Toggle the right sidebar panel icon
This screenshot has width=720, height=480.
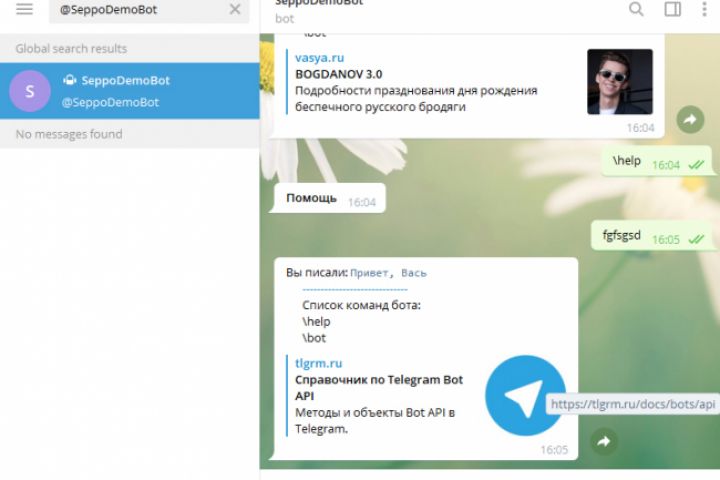[672, 9]
